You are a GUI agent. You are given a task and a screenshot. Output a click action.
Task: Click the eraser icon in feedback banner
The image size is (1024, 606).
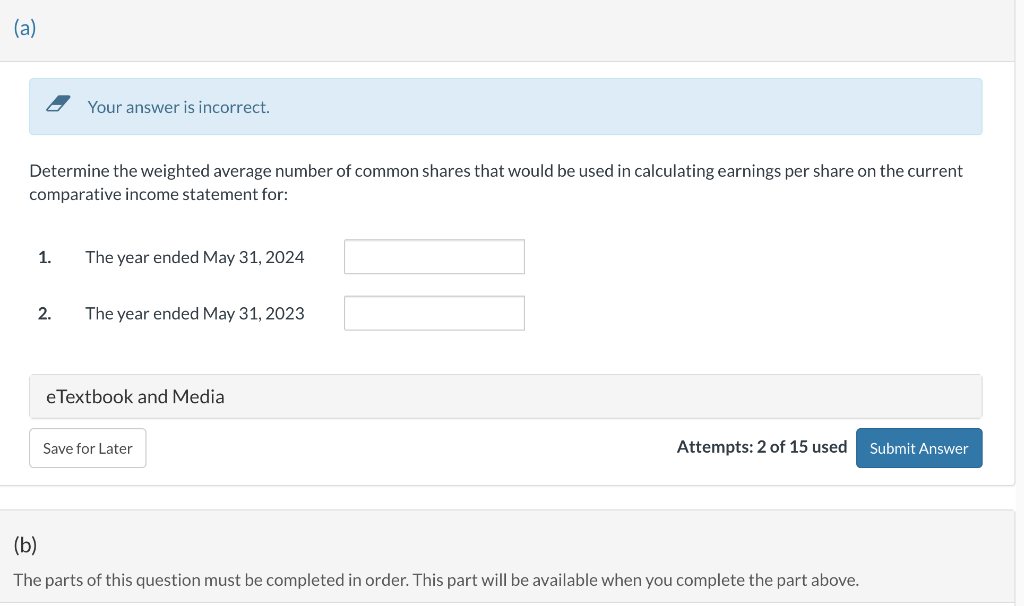coord(59,106)
